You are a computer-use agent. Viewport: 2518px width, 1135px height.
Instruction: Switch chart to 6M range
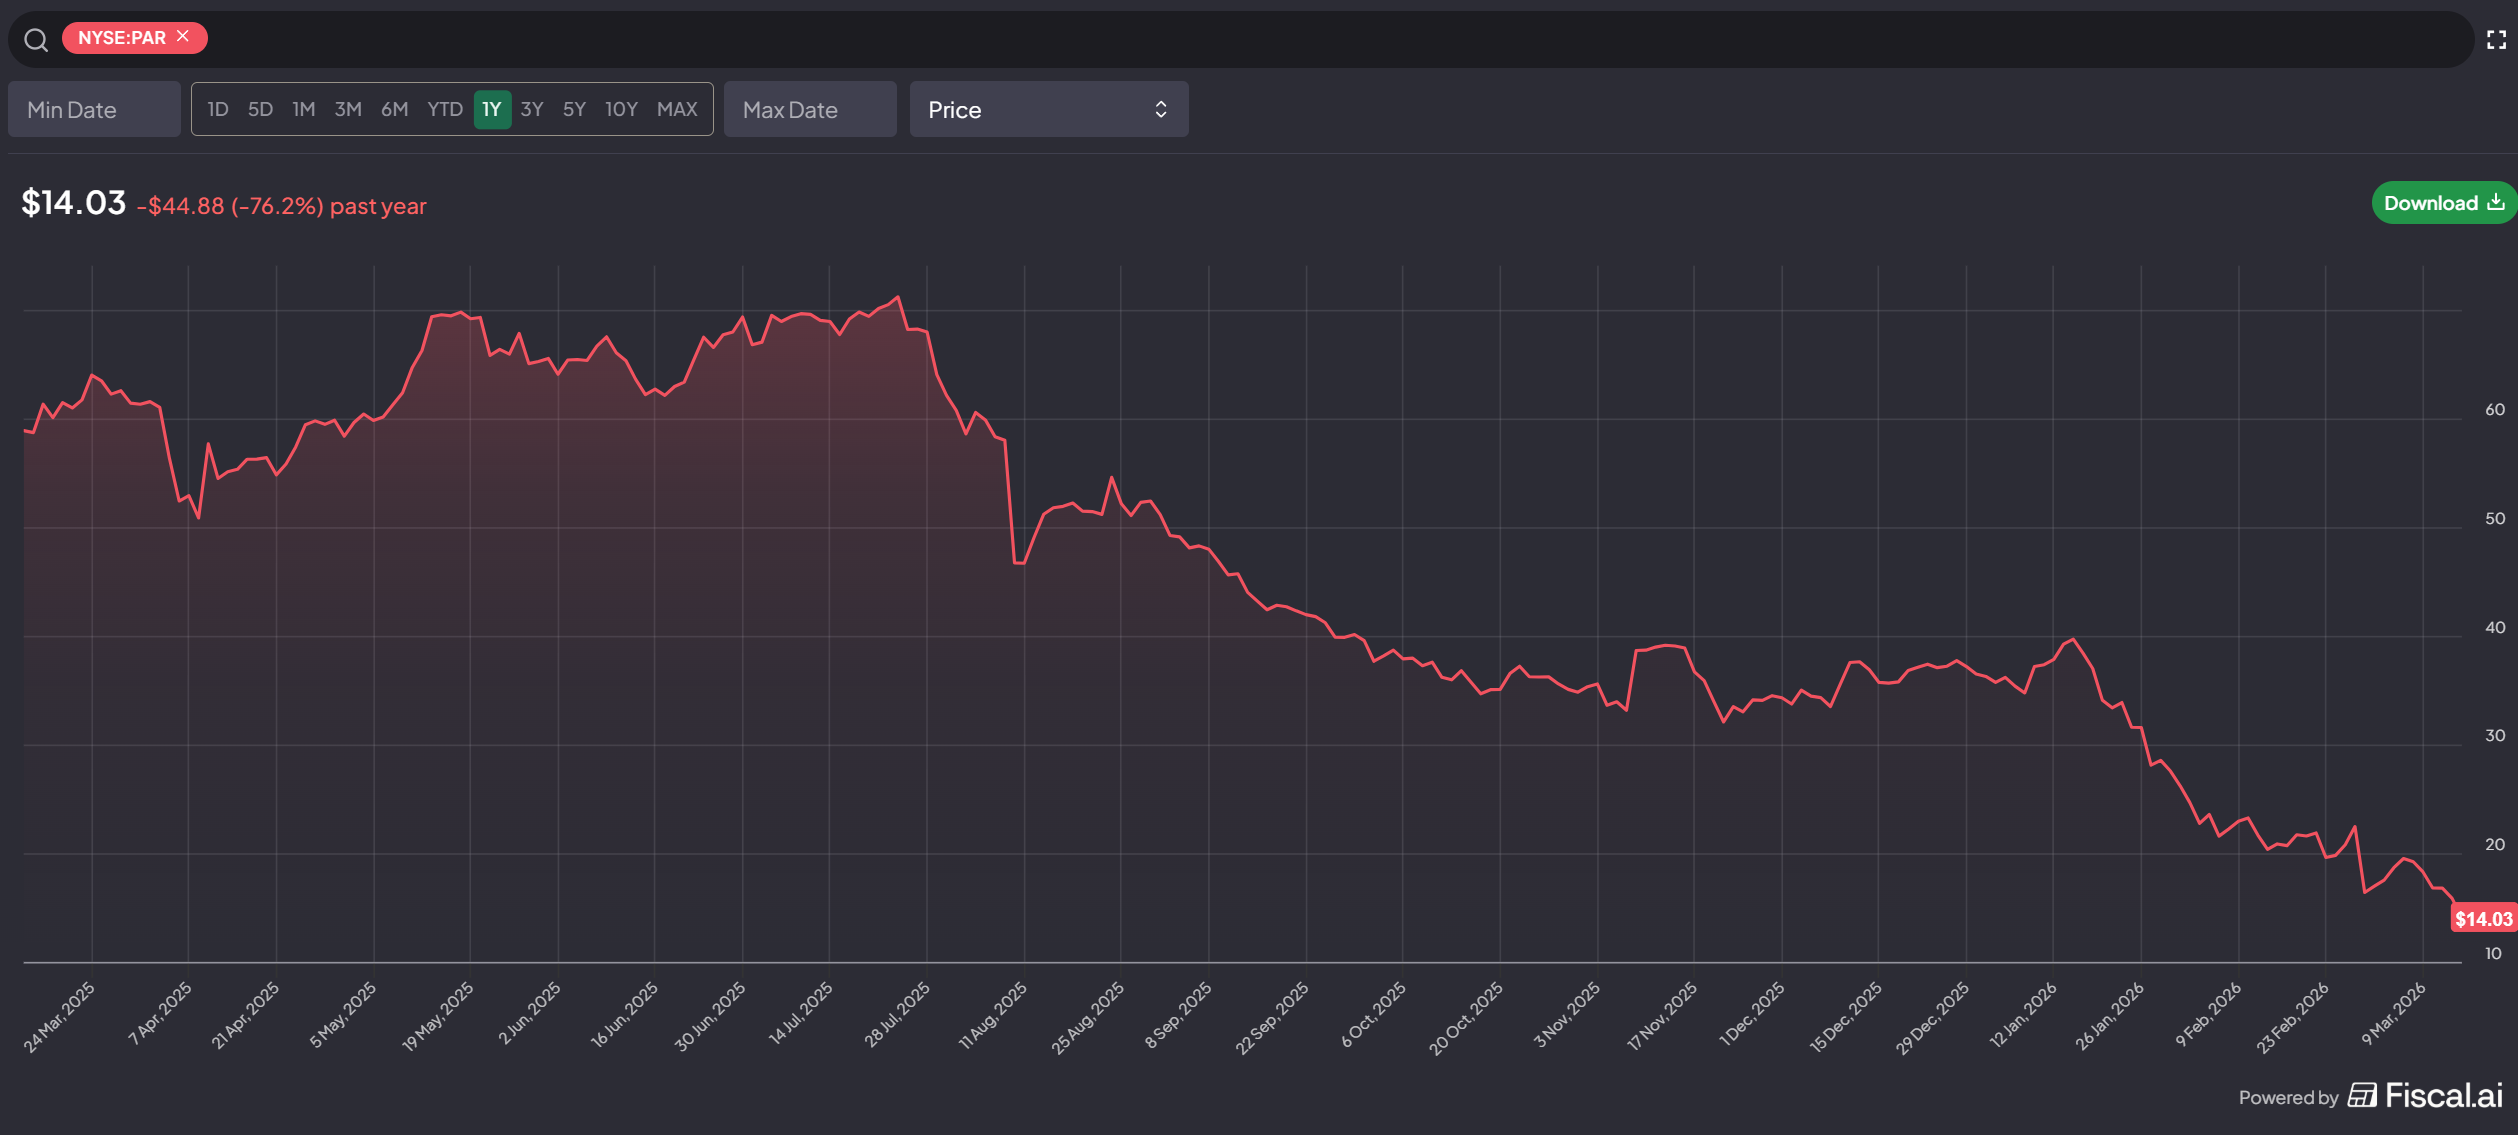394,109
